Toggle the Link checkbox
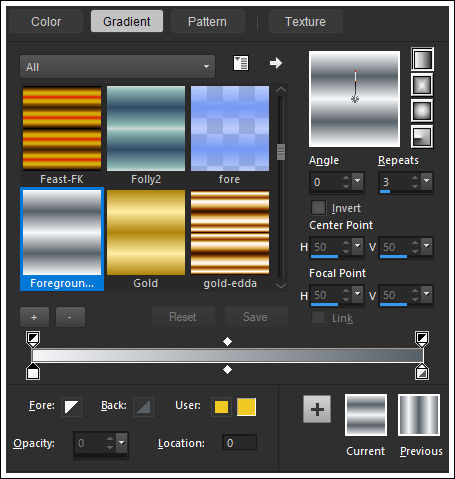 (318, 318)
